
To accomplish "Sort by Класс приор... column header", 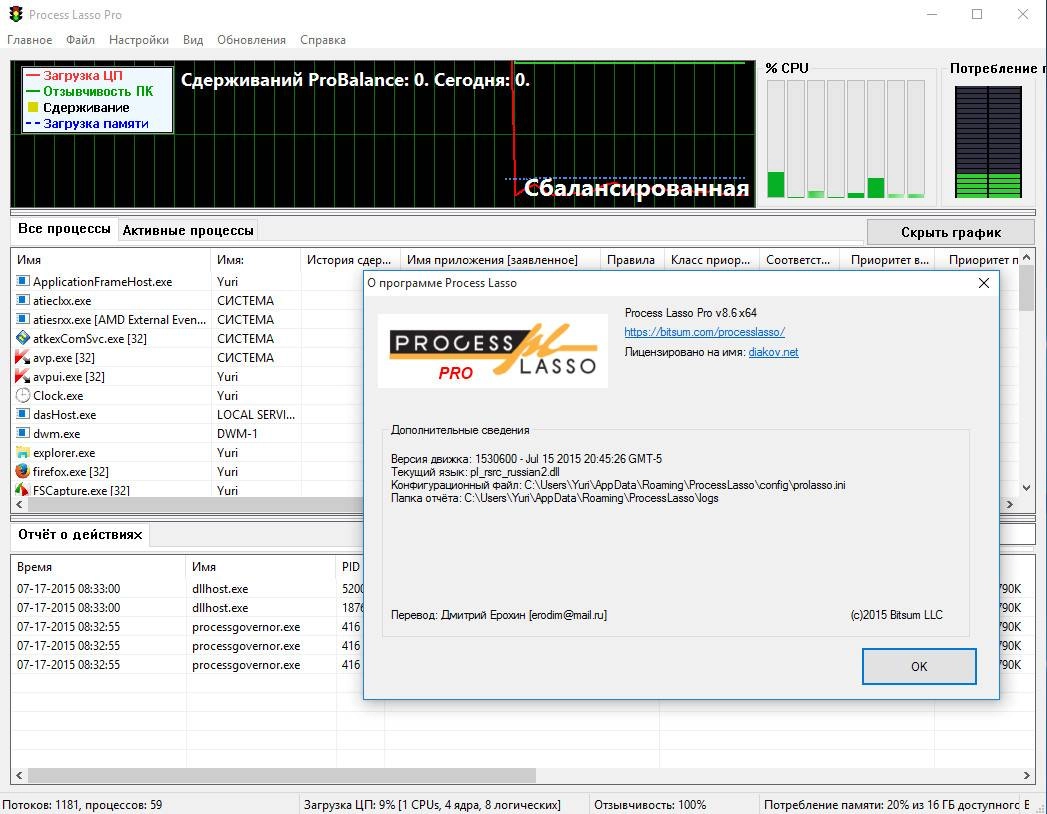I will tap(711, 260).
